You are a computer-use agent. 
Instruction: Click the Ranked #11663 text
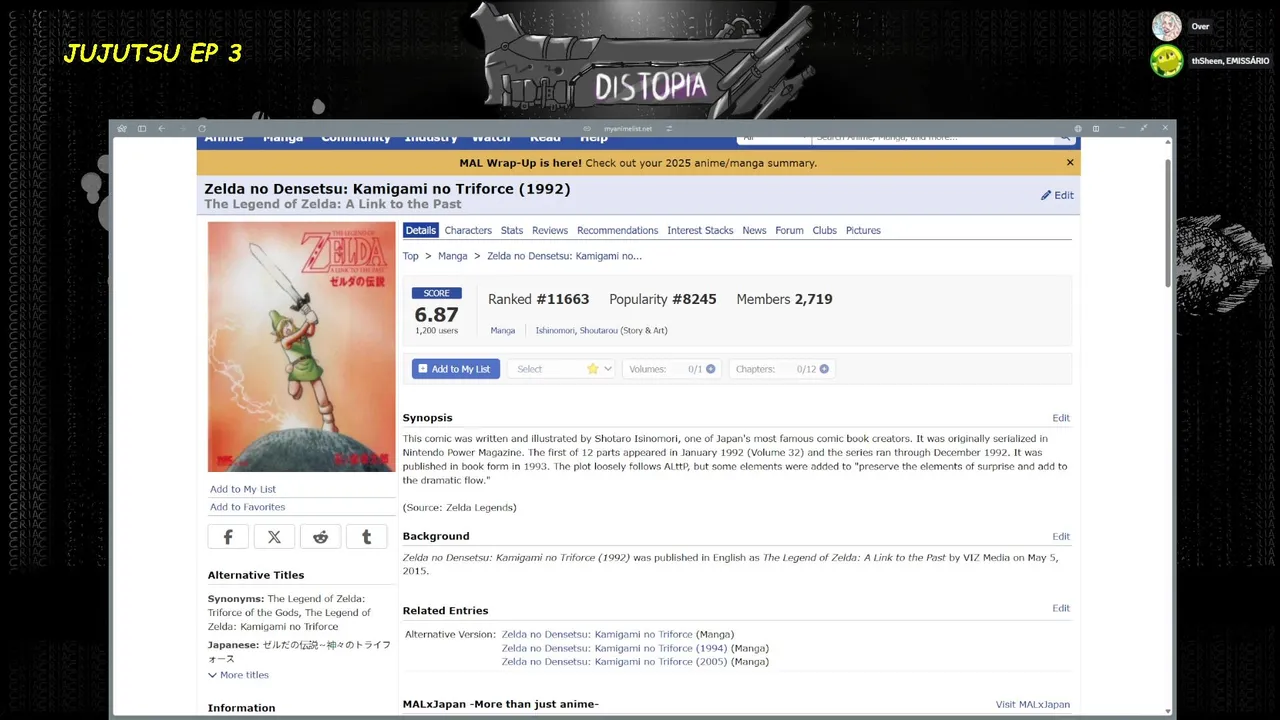(538, 299)
